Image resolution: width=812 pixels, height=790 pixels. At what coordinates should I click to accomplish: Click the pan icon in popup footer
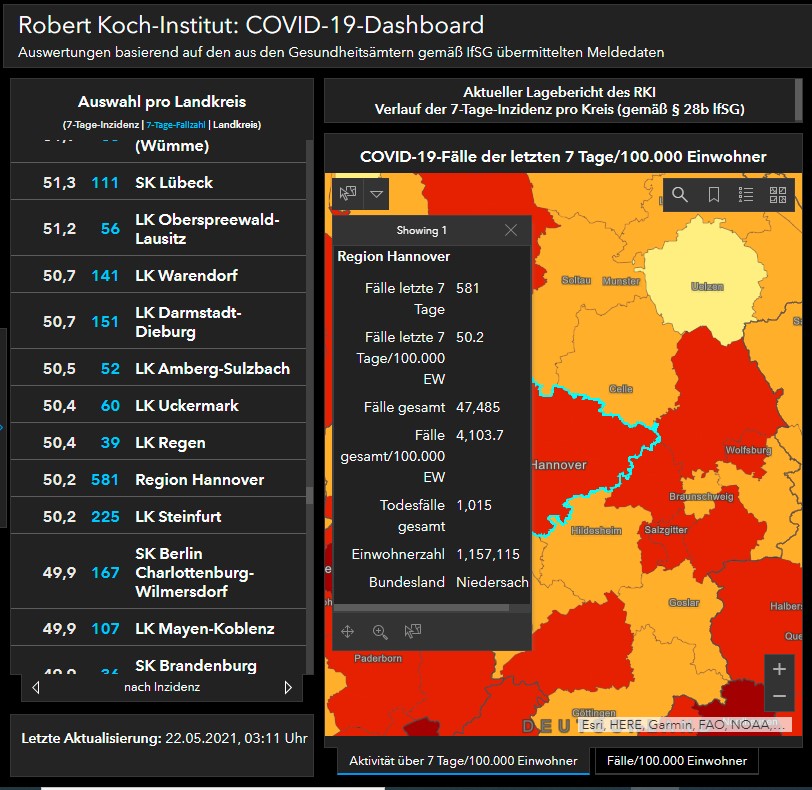(348, 631)
